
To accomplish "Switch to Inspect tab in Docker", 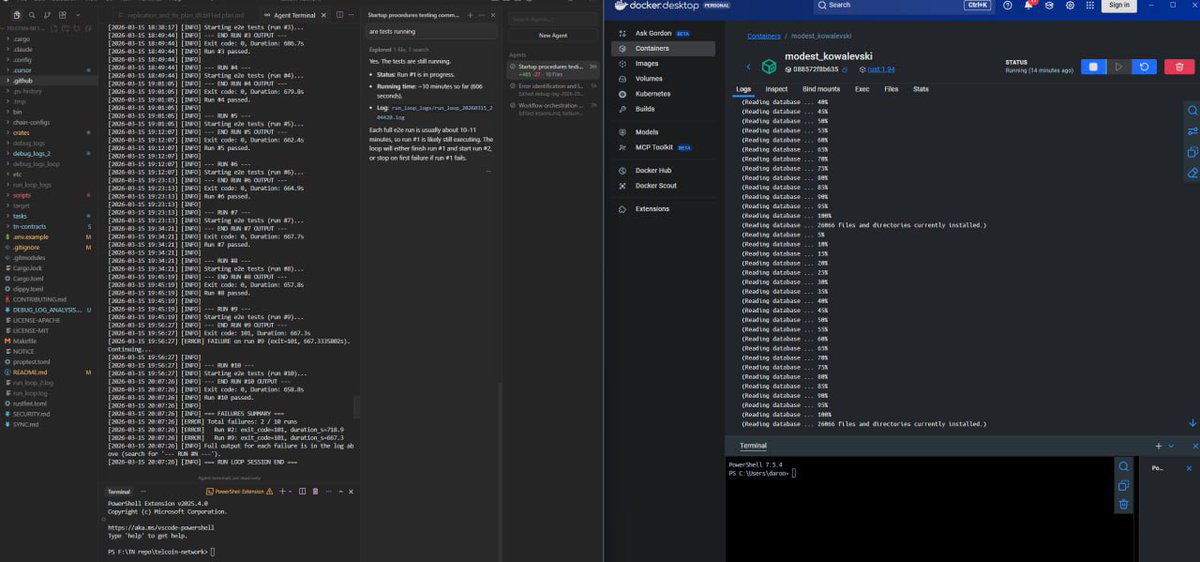I will point(776,89).
